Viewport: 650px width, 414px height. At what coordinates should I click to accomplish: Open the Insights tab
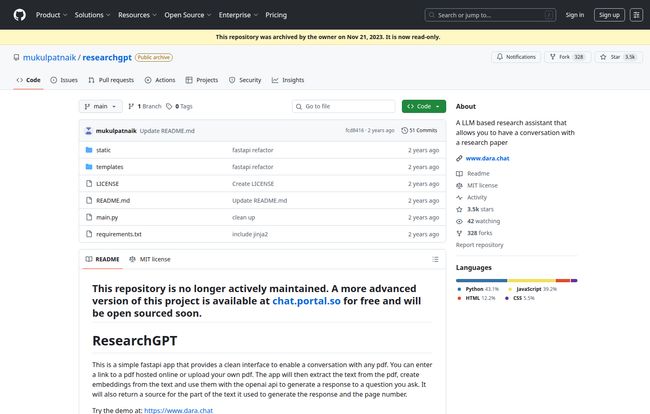coord(288,80)
